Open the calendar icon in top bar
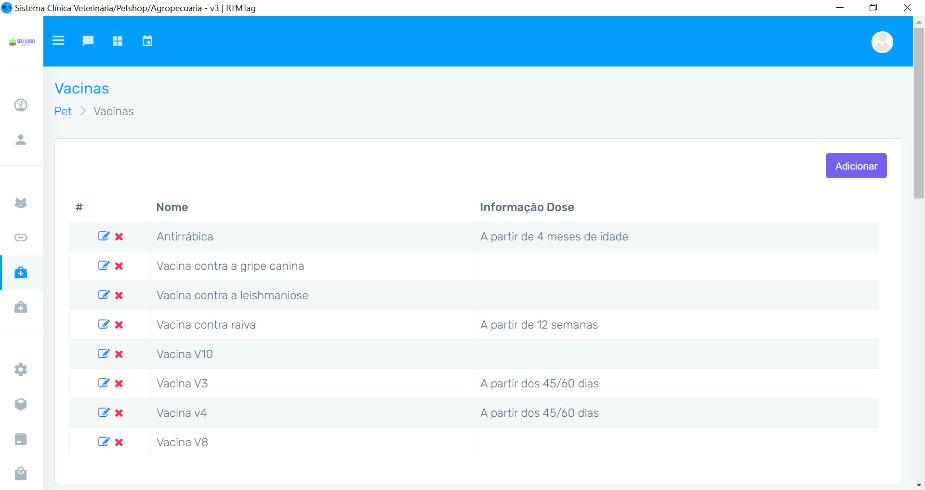Image resolution: width=925 pixels, height=490 pixels. pyautogui.click(x=147, y=41)
